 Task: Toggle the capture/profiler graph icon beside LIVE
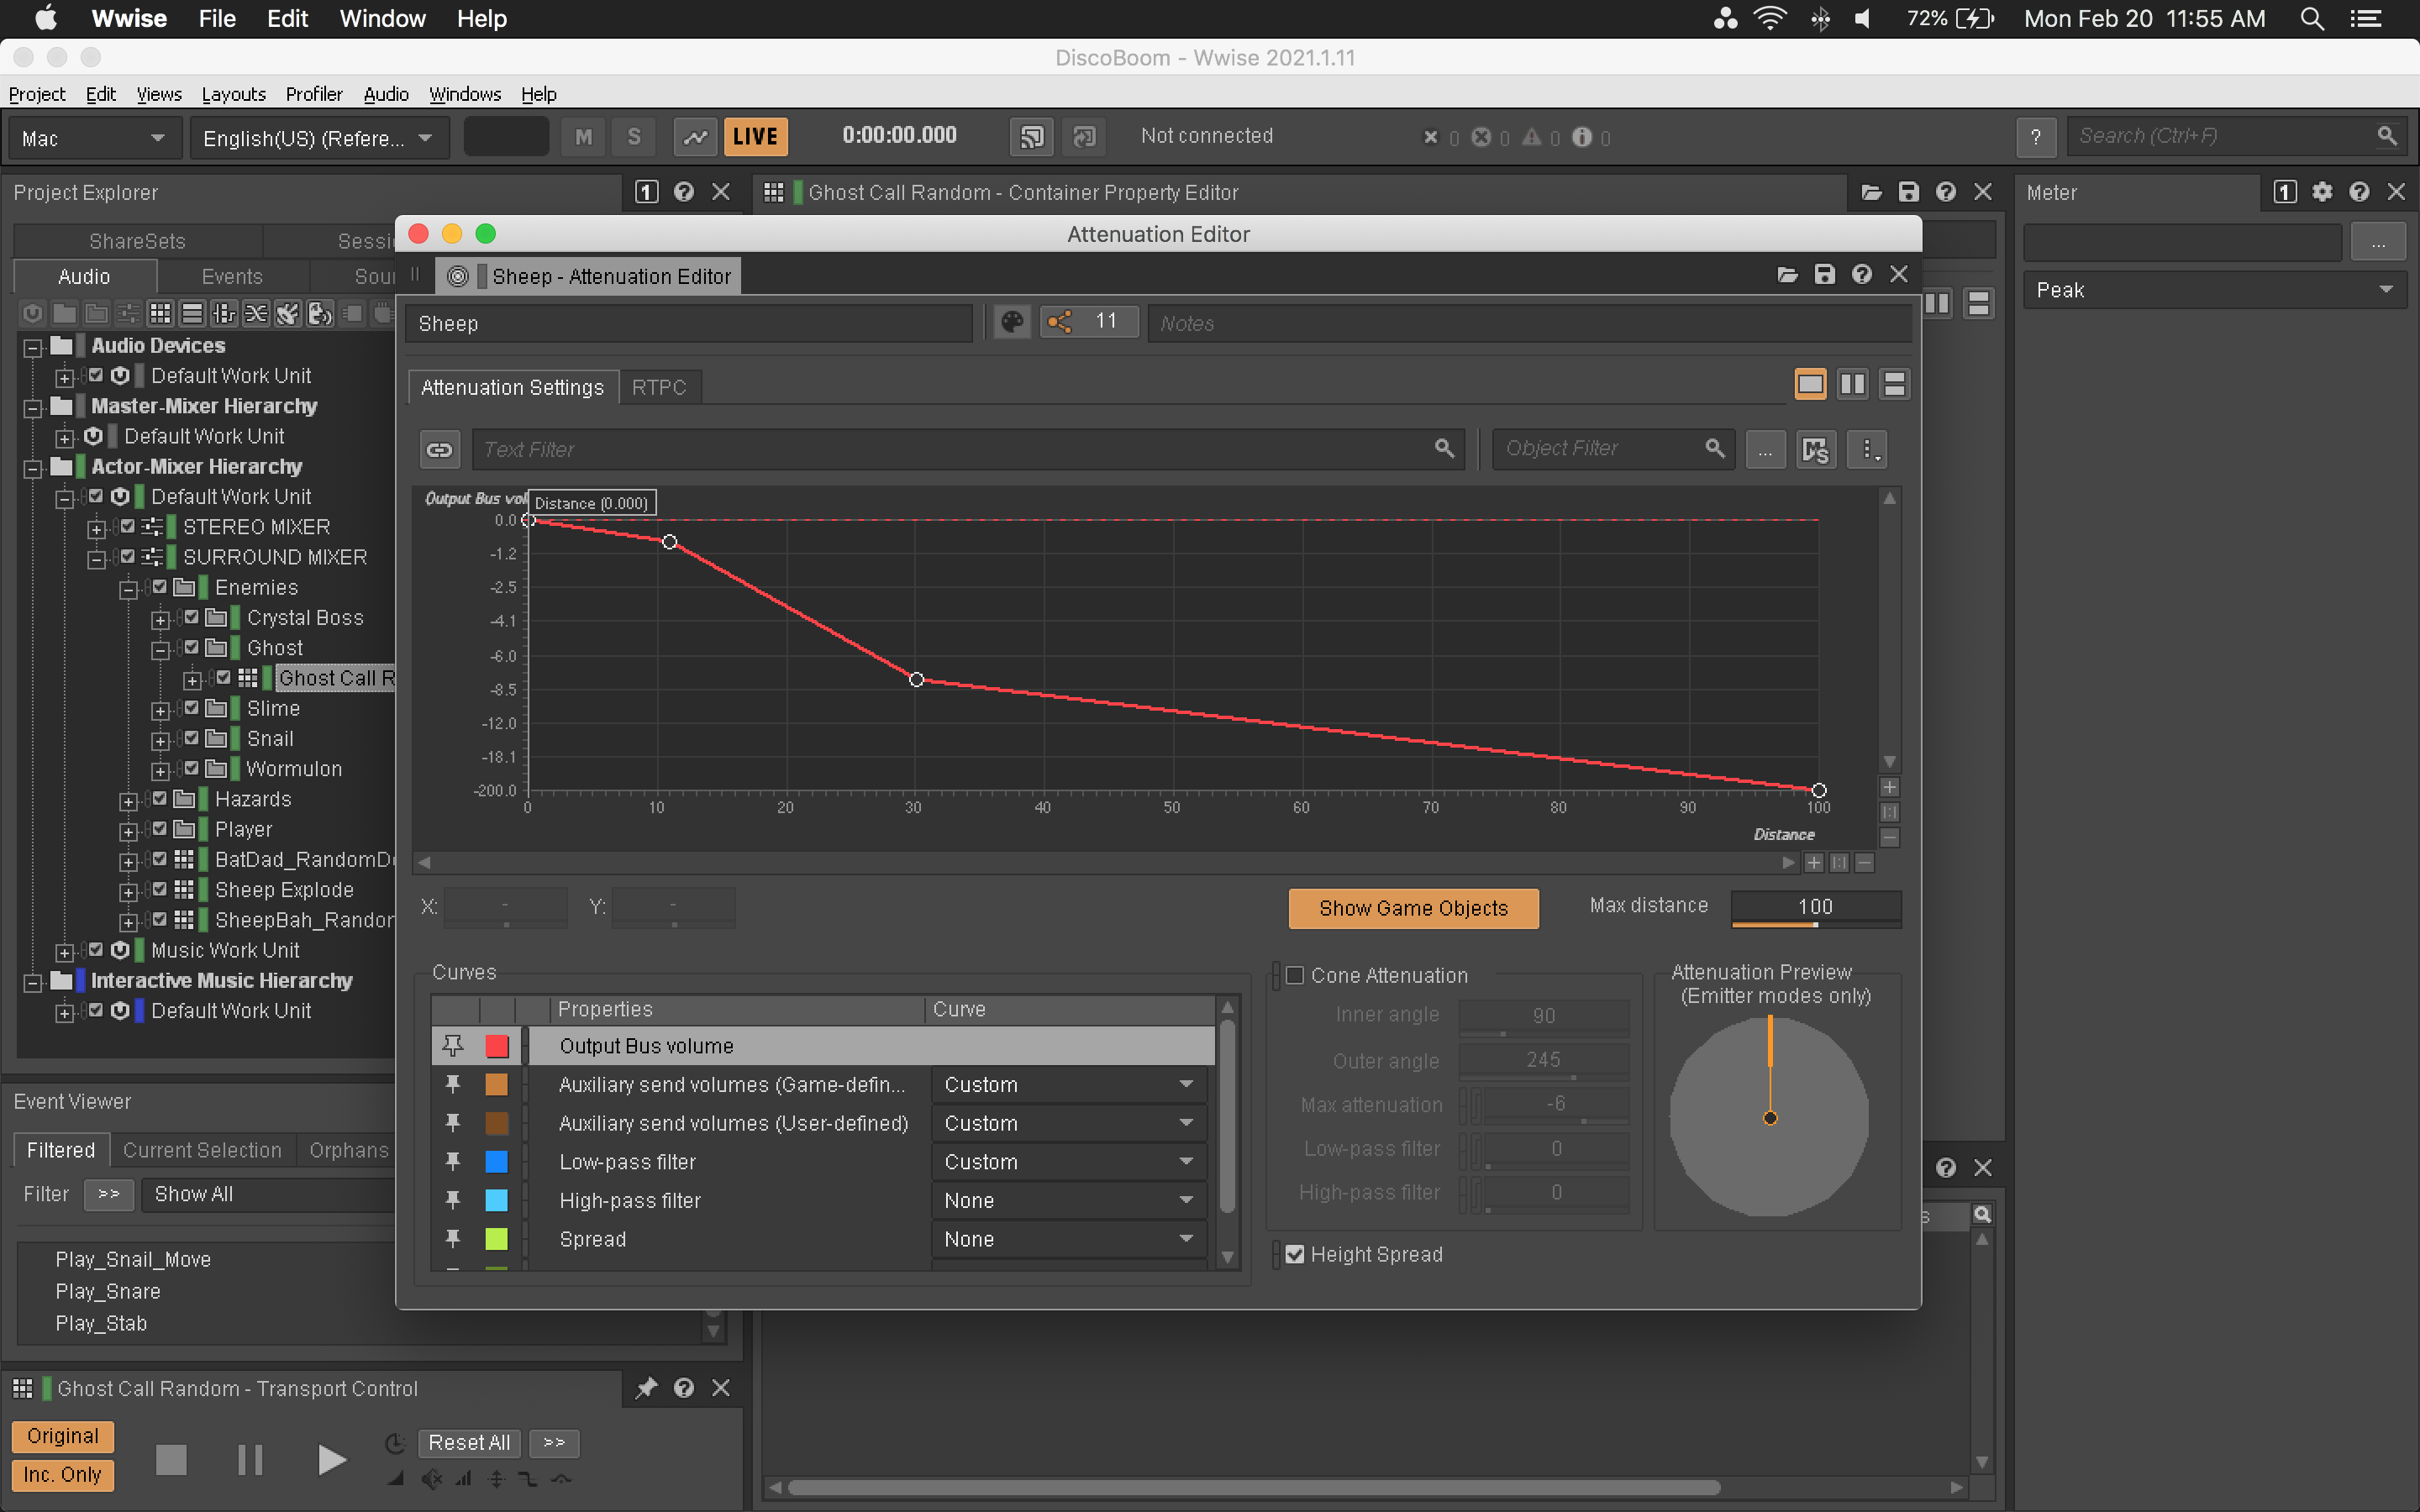click(x=695, y=137)
